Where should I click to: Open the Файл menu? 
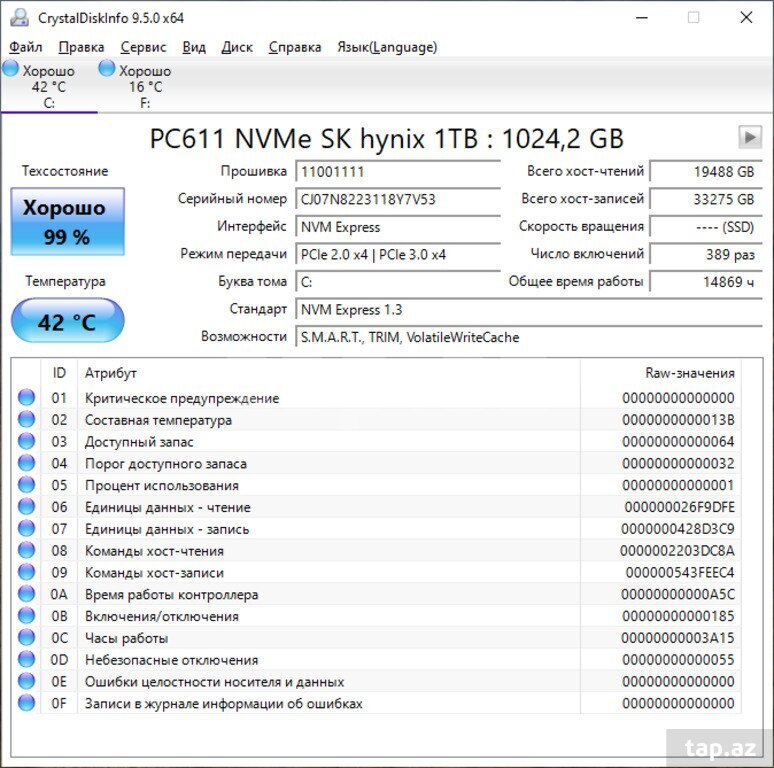[26, 47]
